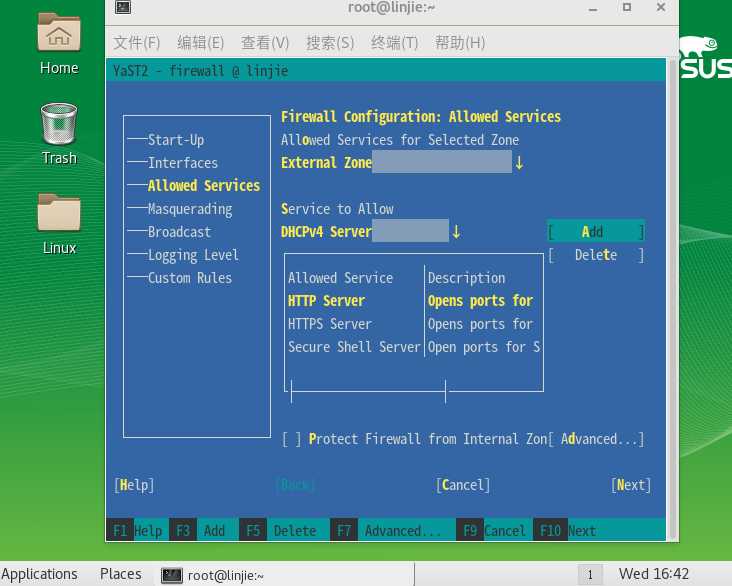
Task: Click the [Help] button
Action: [134, 485]
